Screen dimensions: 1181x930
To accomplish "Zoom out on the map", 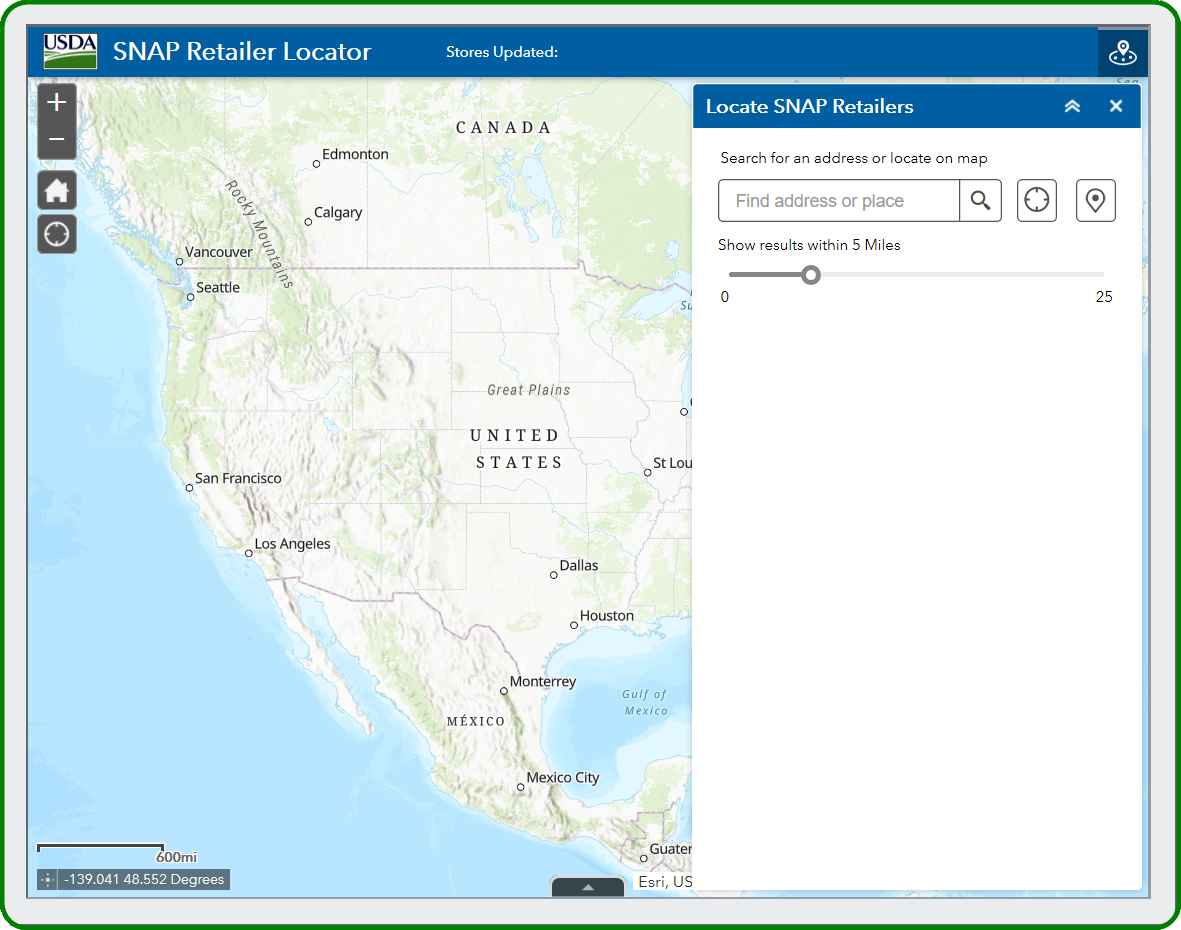I will (57, 140).
